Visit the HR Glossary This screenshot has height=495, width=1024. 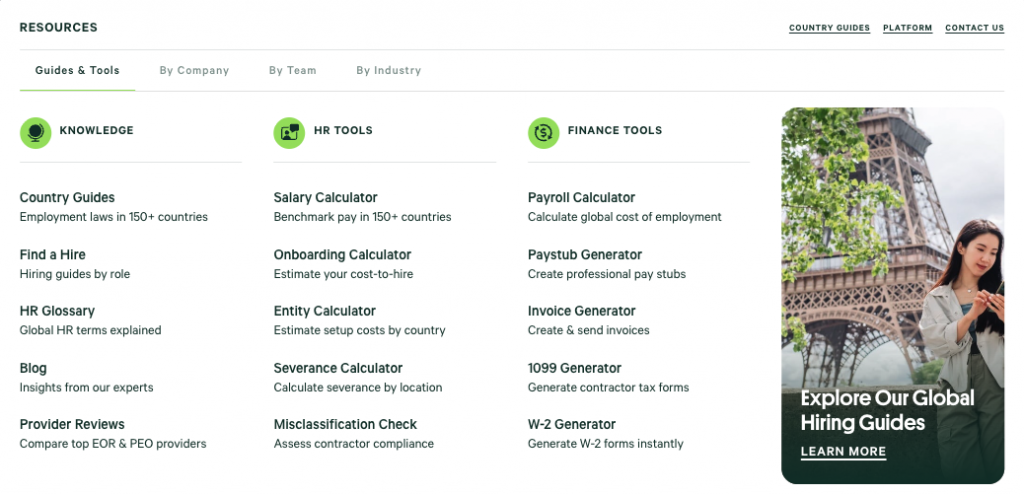point(57,311)
